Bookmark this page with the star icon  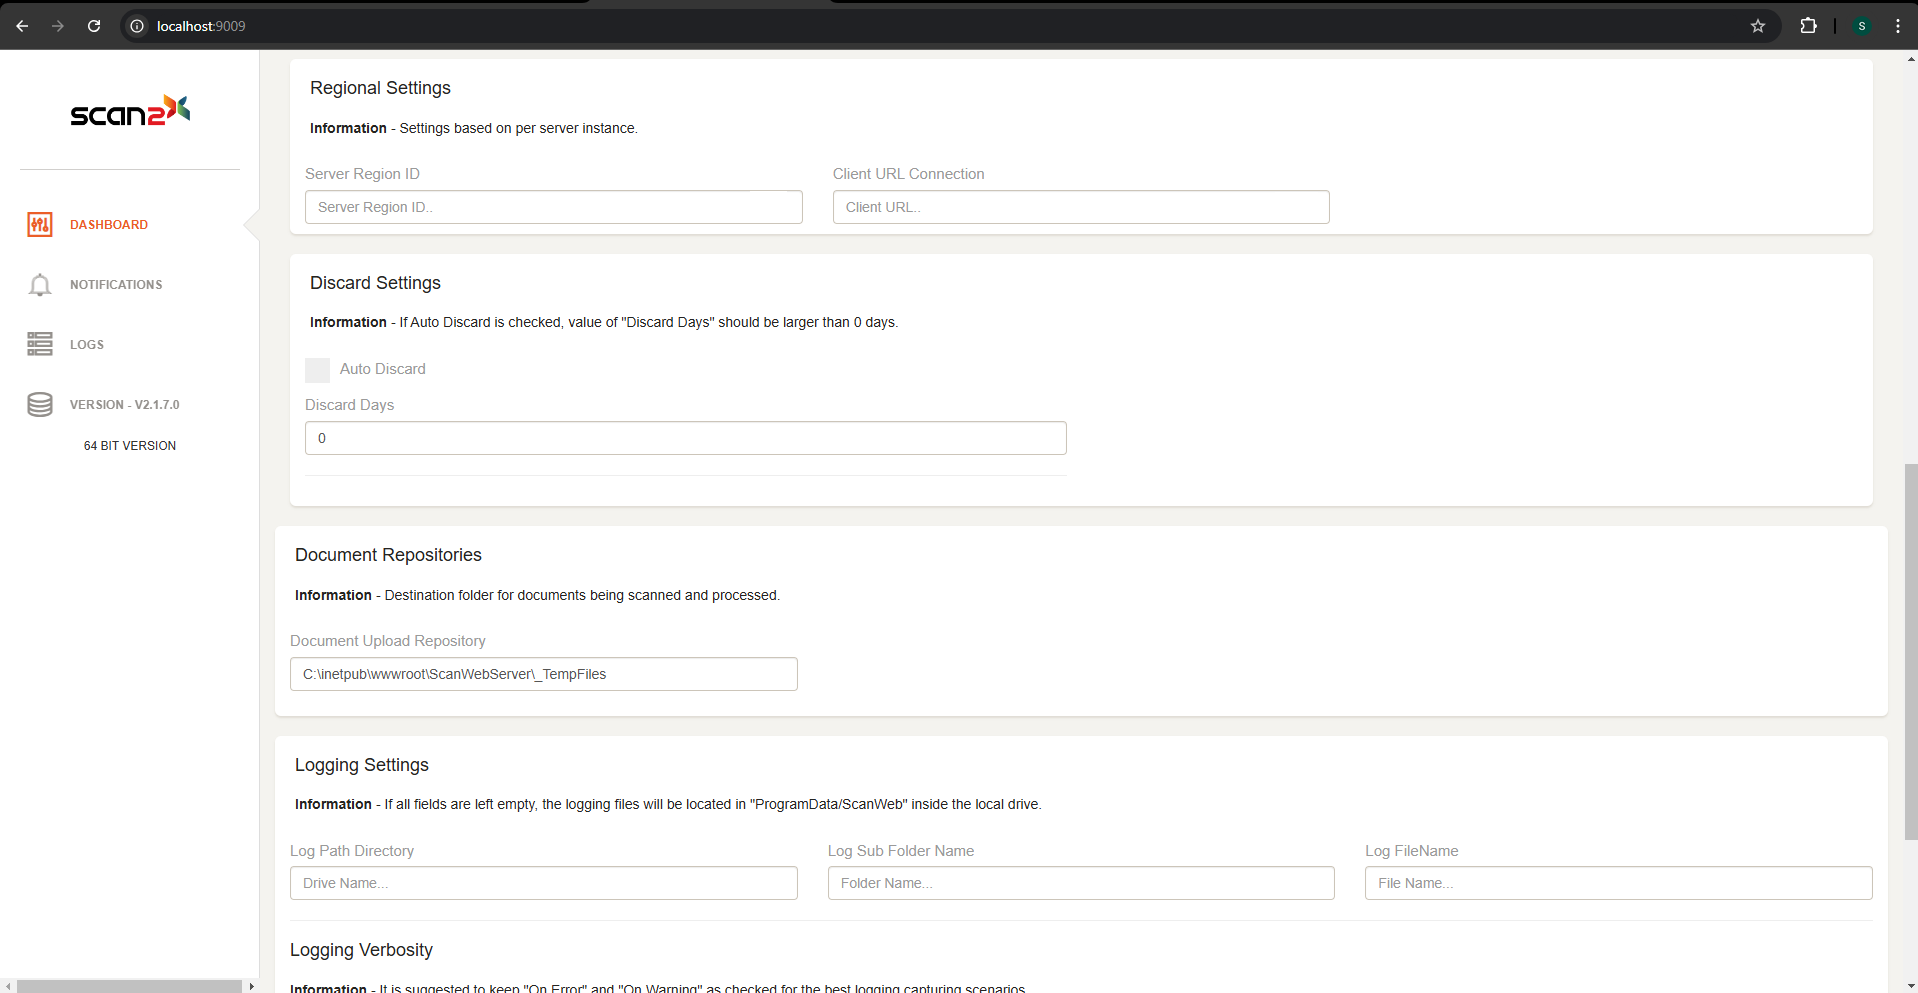1757,26
